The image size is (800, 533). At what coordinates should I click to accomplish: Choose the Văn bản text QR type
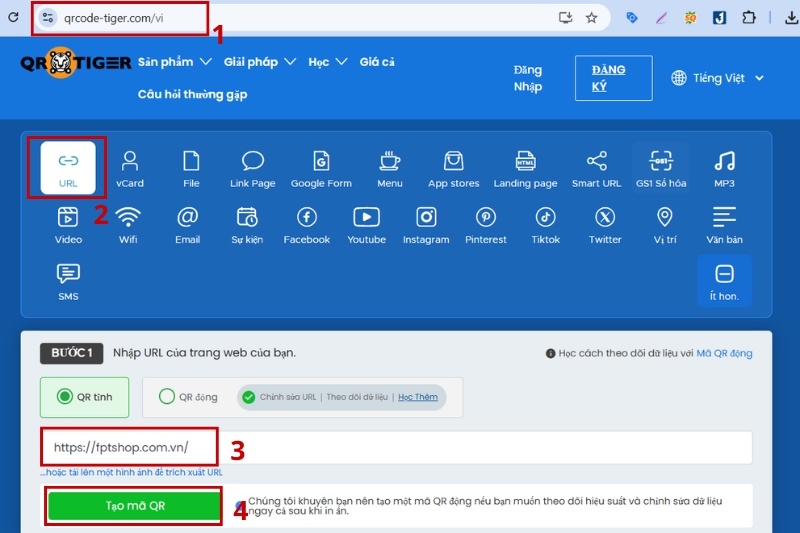coord(724,225)
